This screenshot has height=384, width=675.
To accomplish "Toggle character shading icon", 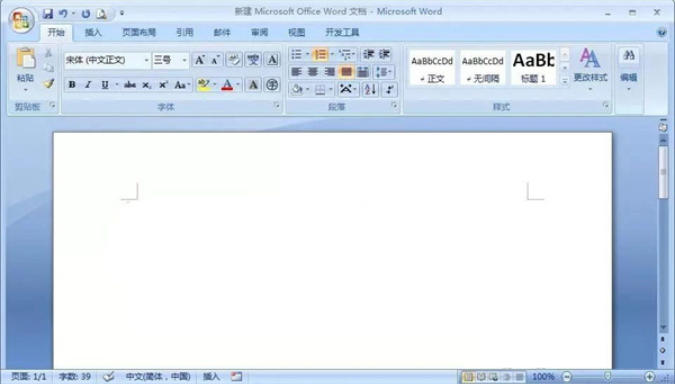I will 253,85.
